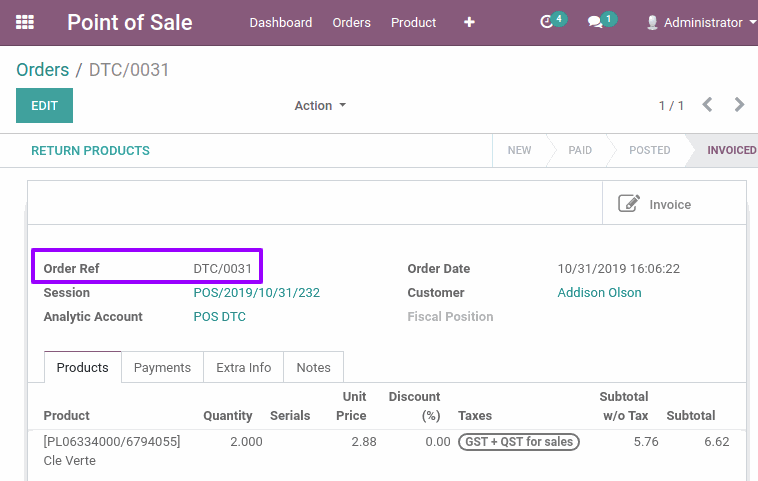Open the Administrator user dropdown
Viewport: 758px width, 481px height.
701,23
